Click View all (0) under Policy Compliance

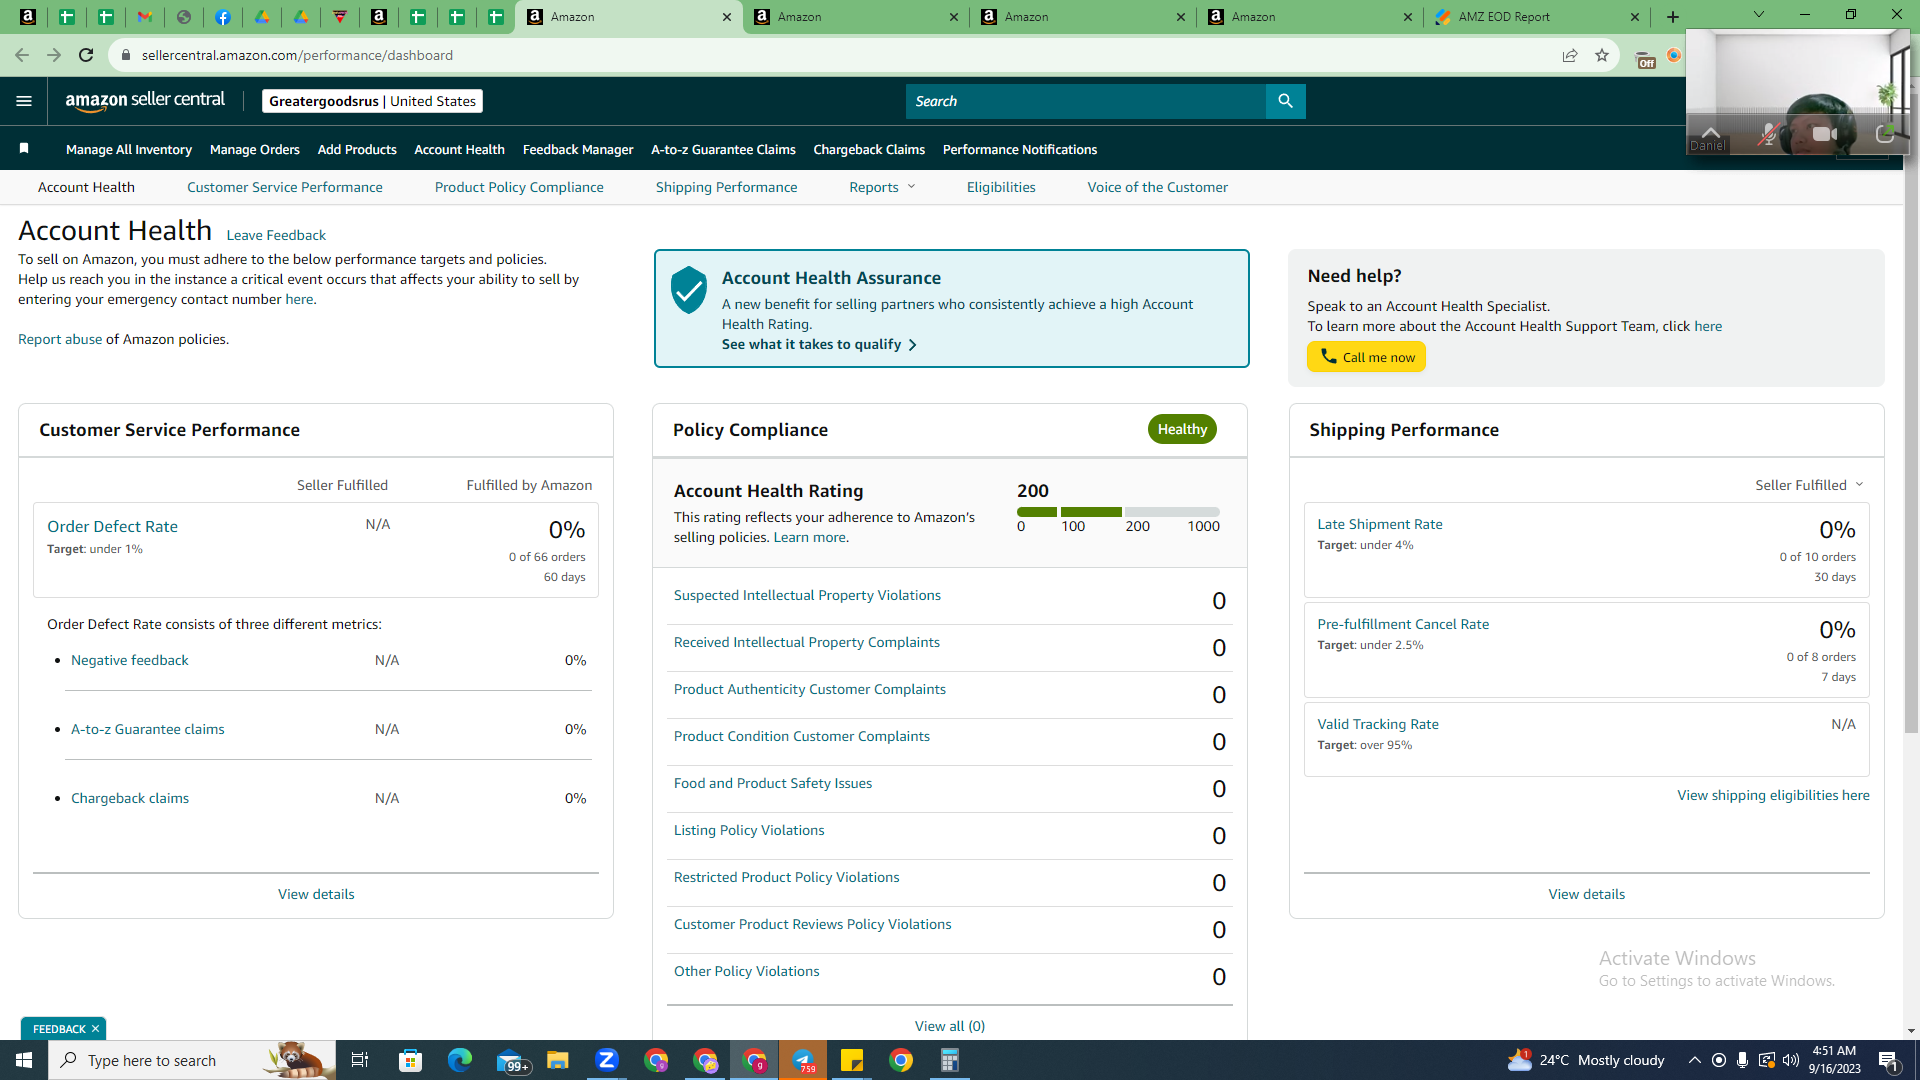tap(950, 1026)
